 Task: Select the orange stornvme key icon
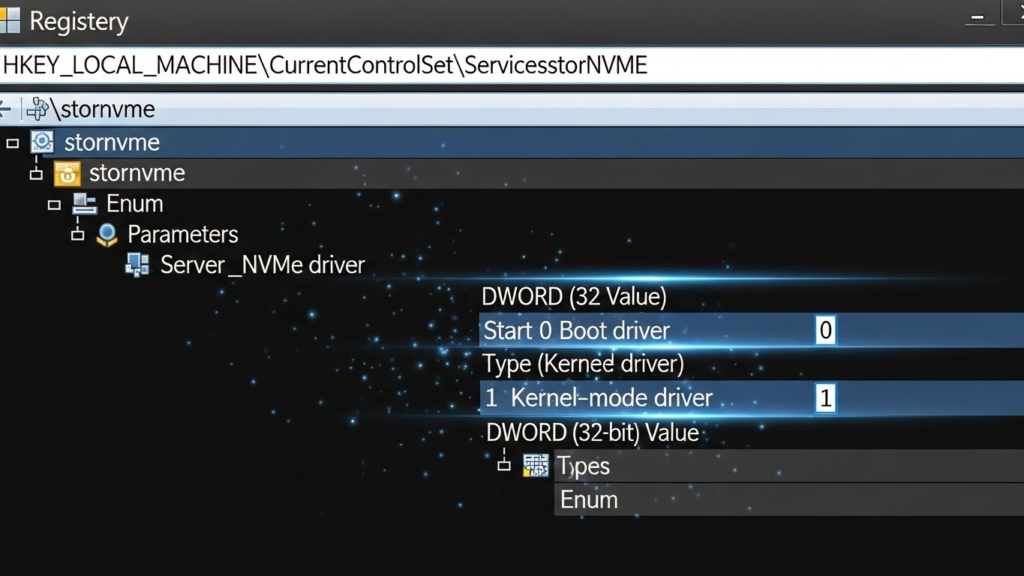pos(66,172)
